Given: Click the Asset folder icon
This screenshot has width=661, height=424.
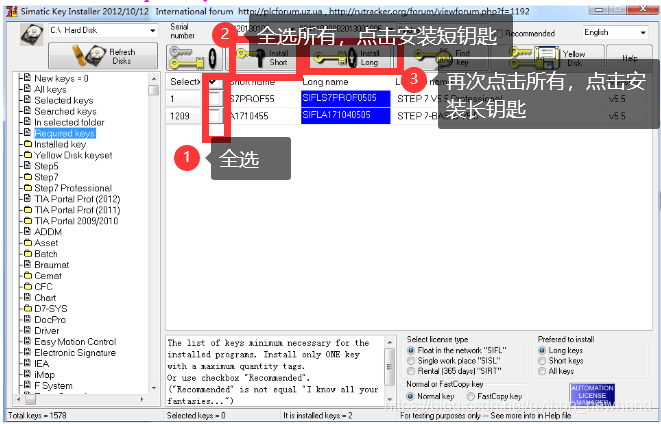Looking at the screenshot, I should 28,242.
